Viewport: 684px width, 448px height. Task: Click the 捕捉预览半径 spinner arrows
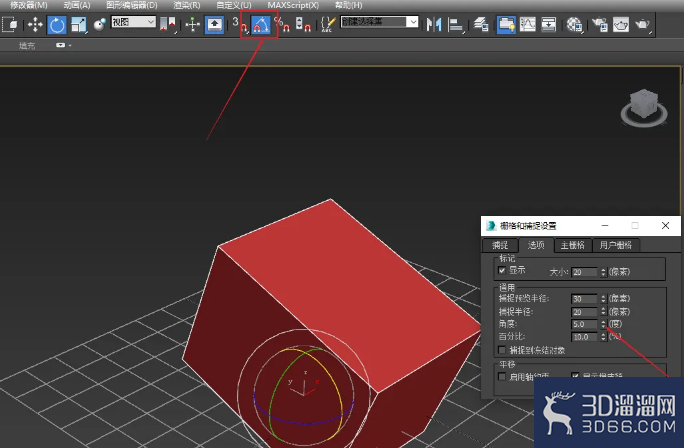click(x=603, y=299)
